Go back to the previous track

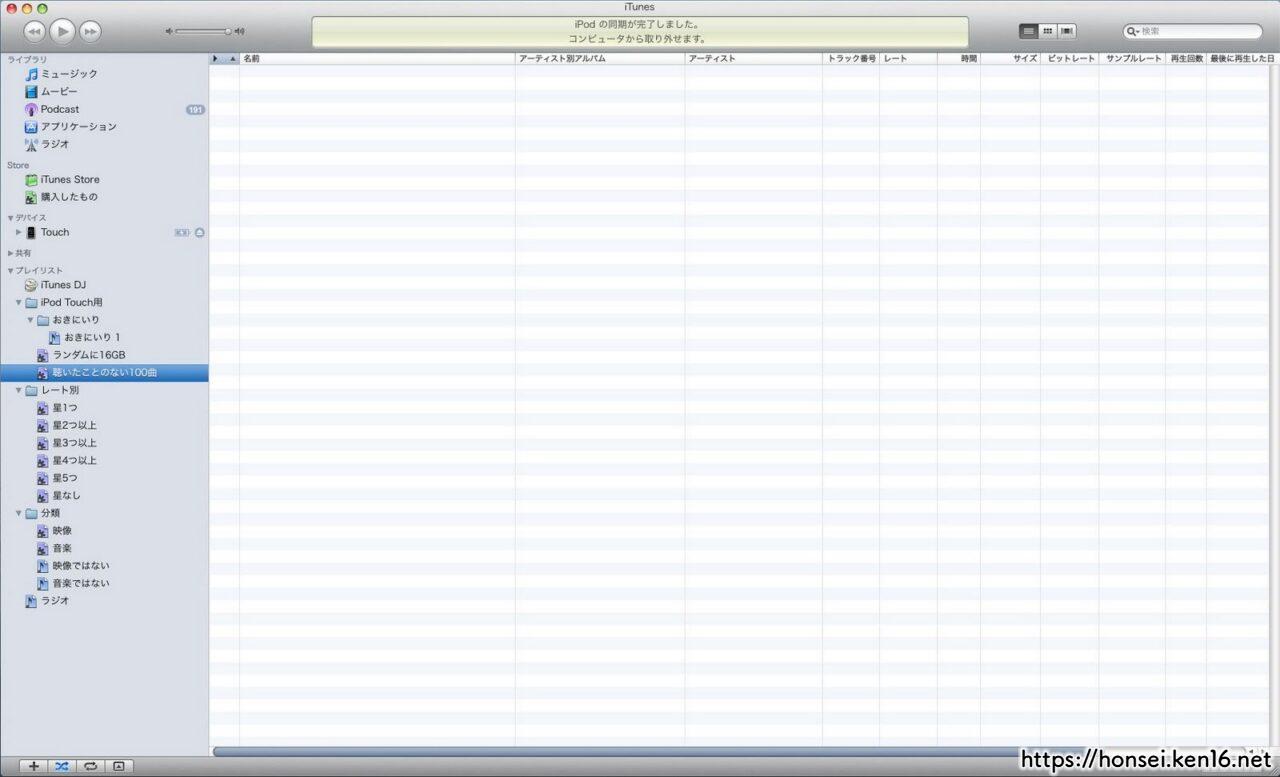pos(34,32)
